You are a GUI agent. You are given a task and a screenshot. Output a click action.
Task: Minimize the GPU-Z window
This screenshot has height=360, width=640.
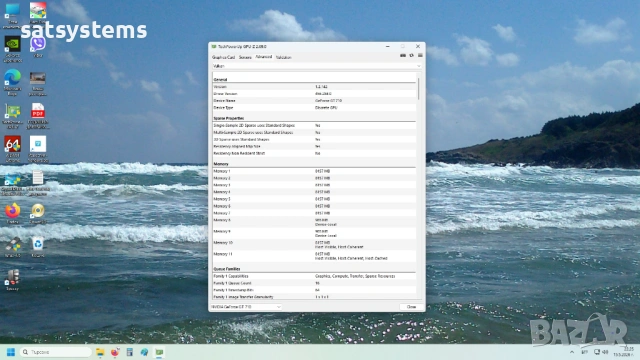point(387,46)
